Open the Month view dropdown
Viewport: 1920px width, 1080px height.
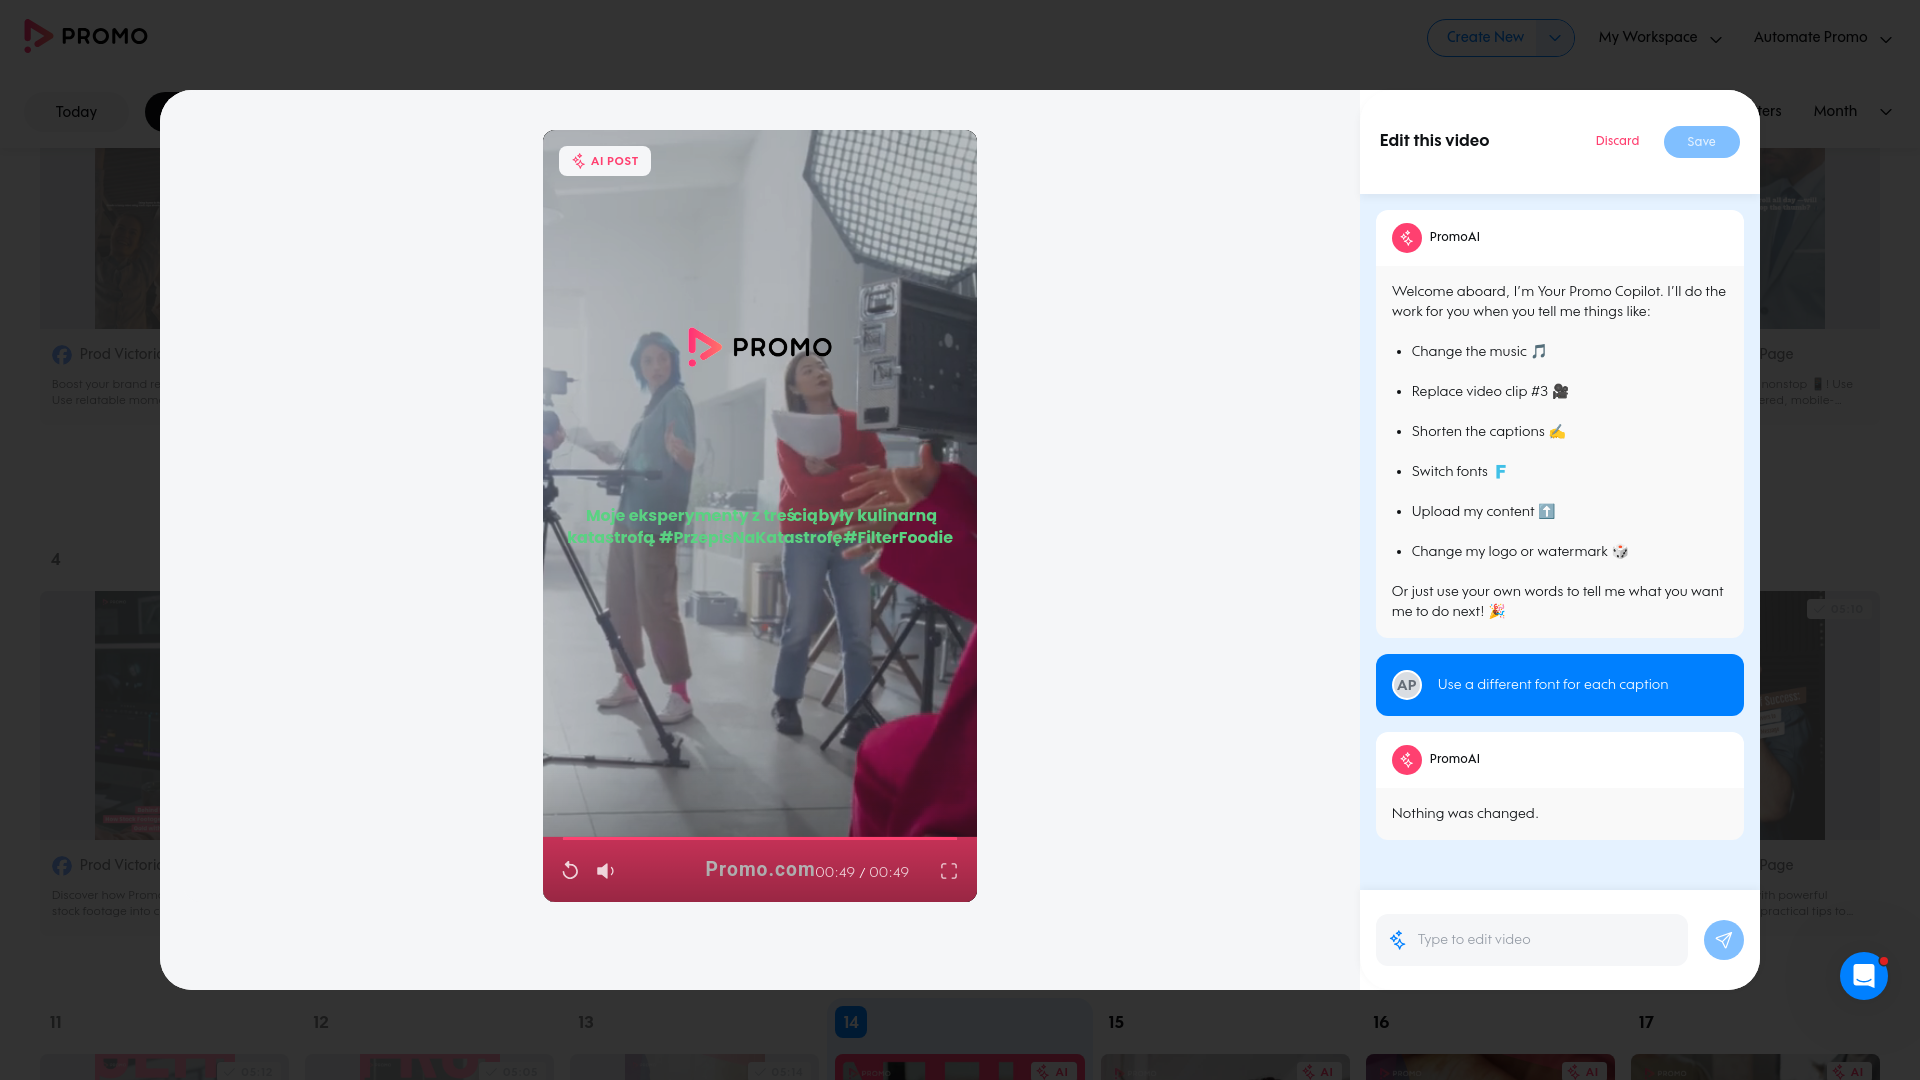pyautogui.click(x=1853, y=111)
